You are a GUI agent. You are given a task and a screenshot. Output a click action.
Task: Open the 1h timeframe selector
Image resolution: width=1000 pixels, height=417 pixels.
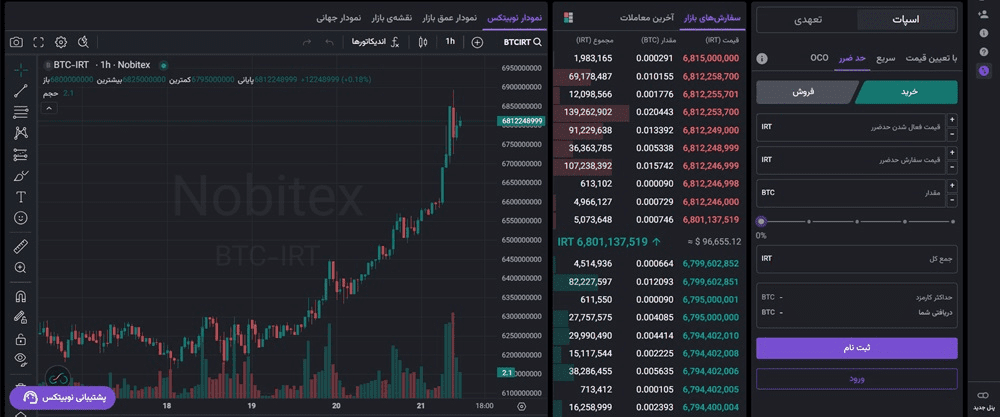(450, 42)
